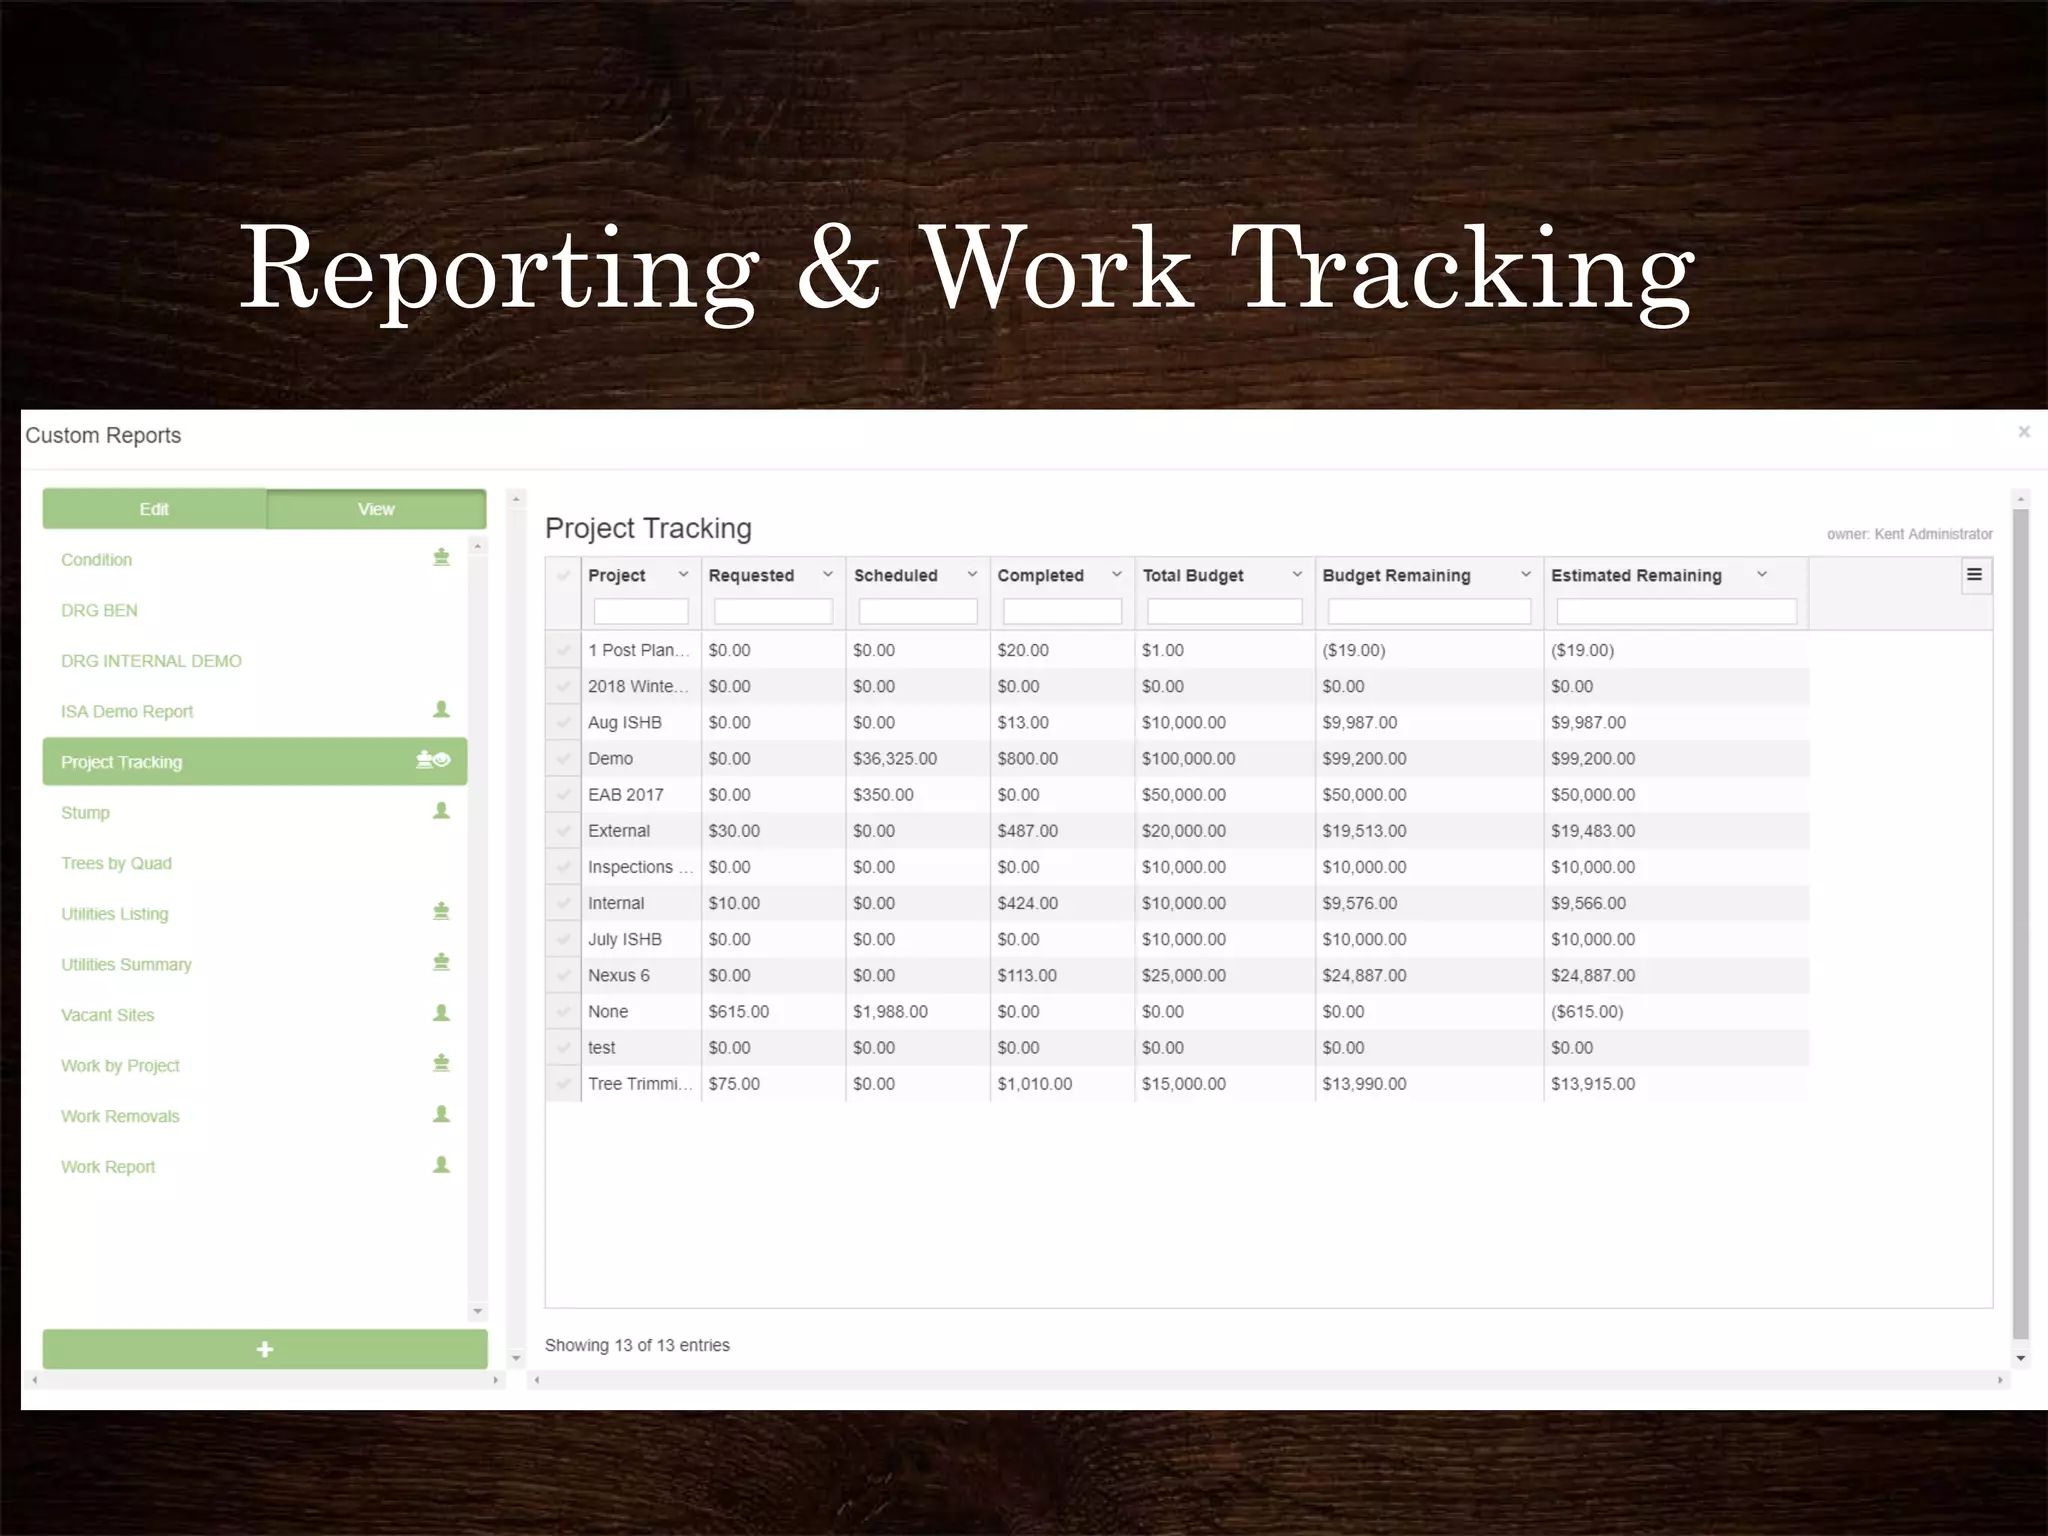Check the row for Nexus 6 project
2048x1536 pixels.
point(564,975)
